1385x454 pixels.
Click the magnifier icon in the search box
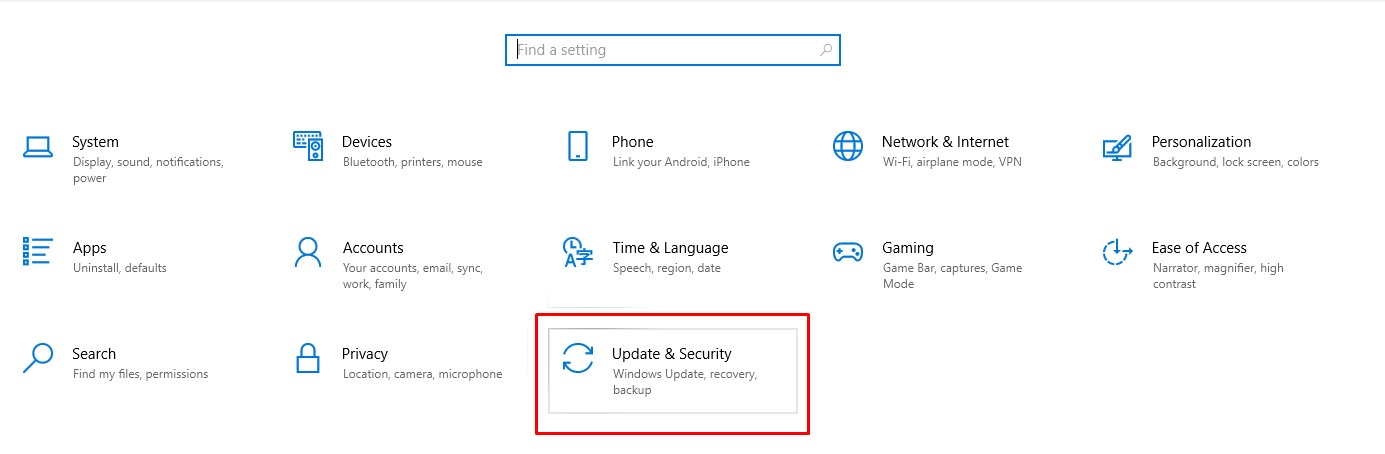click(826, 49)
